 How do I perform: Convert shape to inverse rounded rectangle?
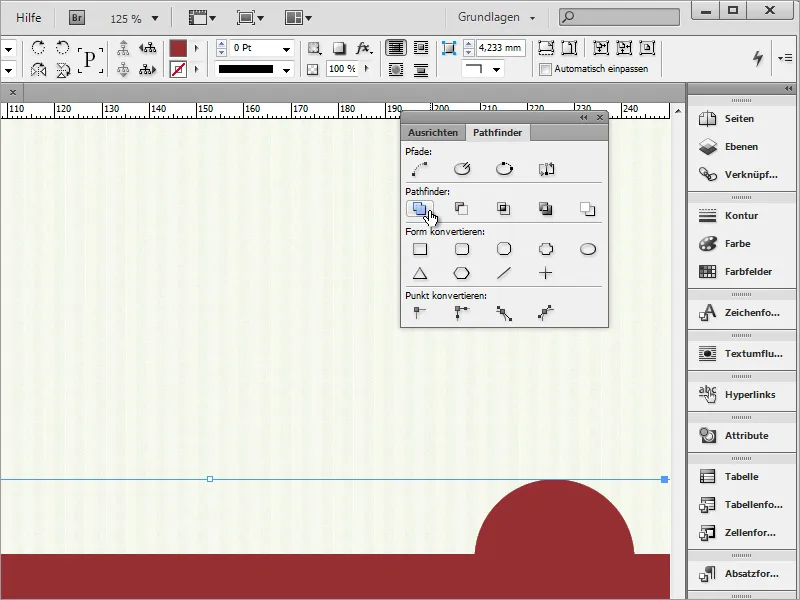point(546,249)
